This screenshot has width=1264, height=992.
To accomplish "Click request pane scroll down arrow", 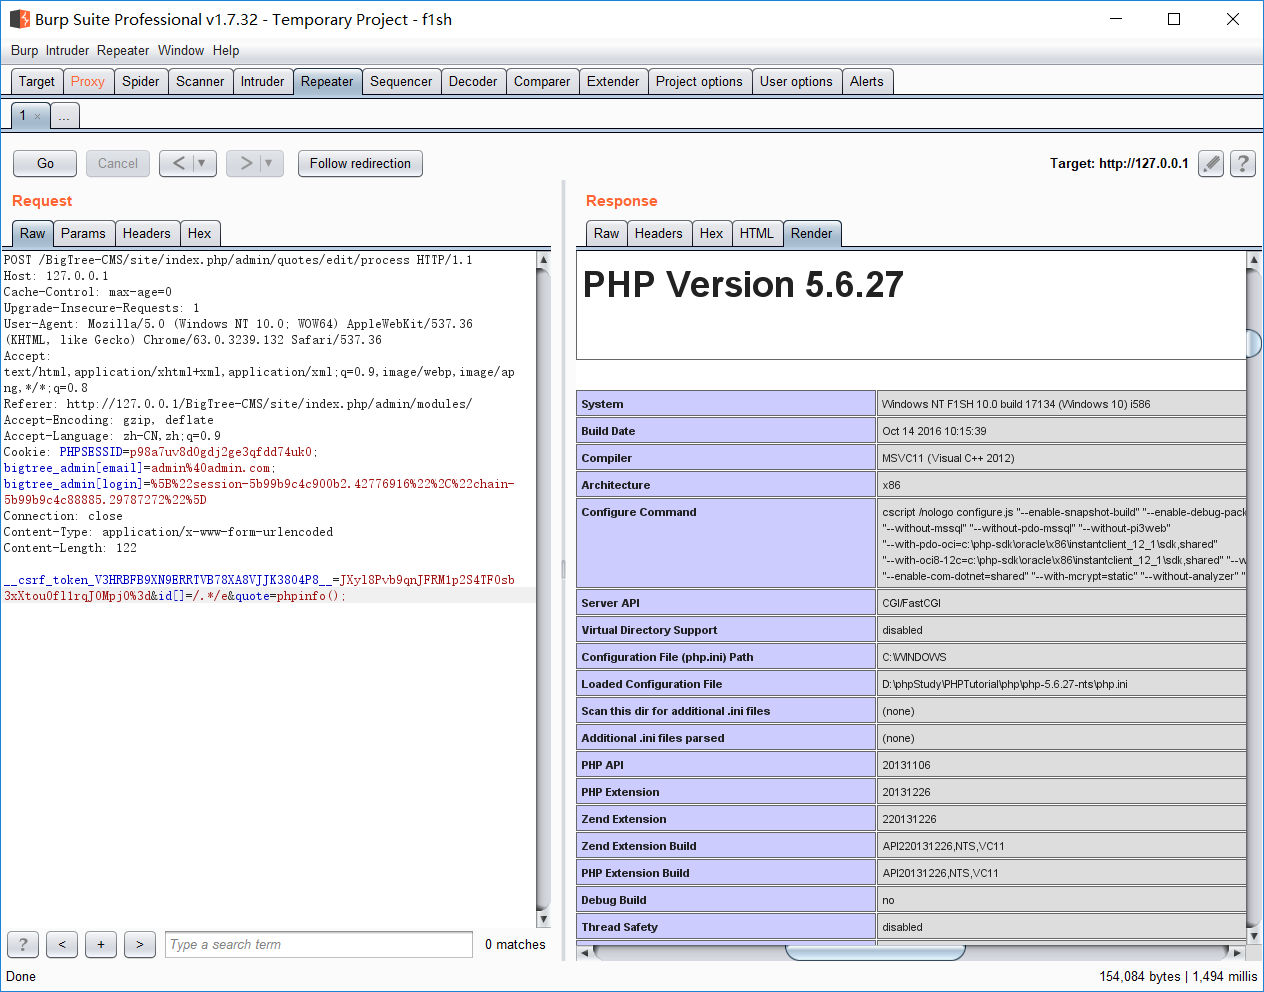I will (x=543, y=919).
